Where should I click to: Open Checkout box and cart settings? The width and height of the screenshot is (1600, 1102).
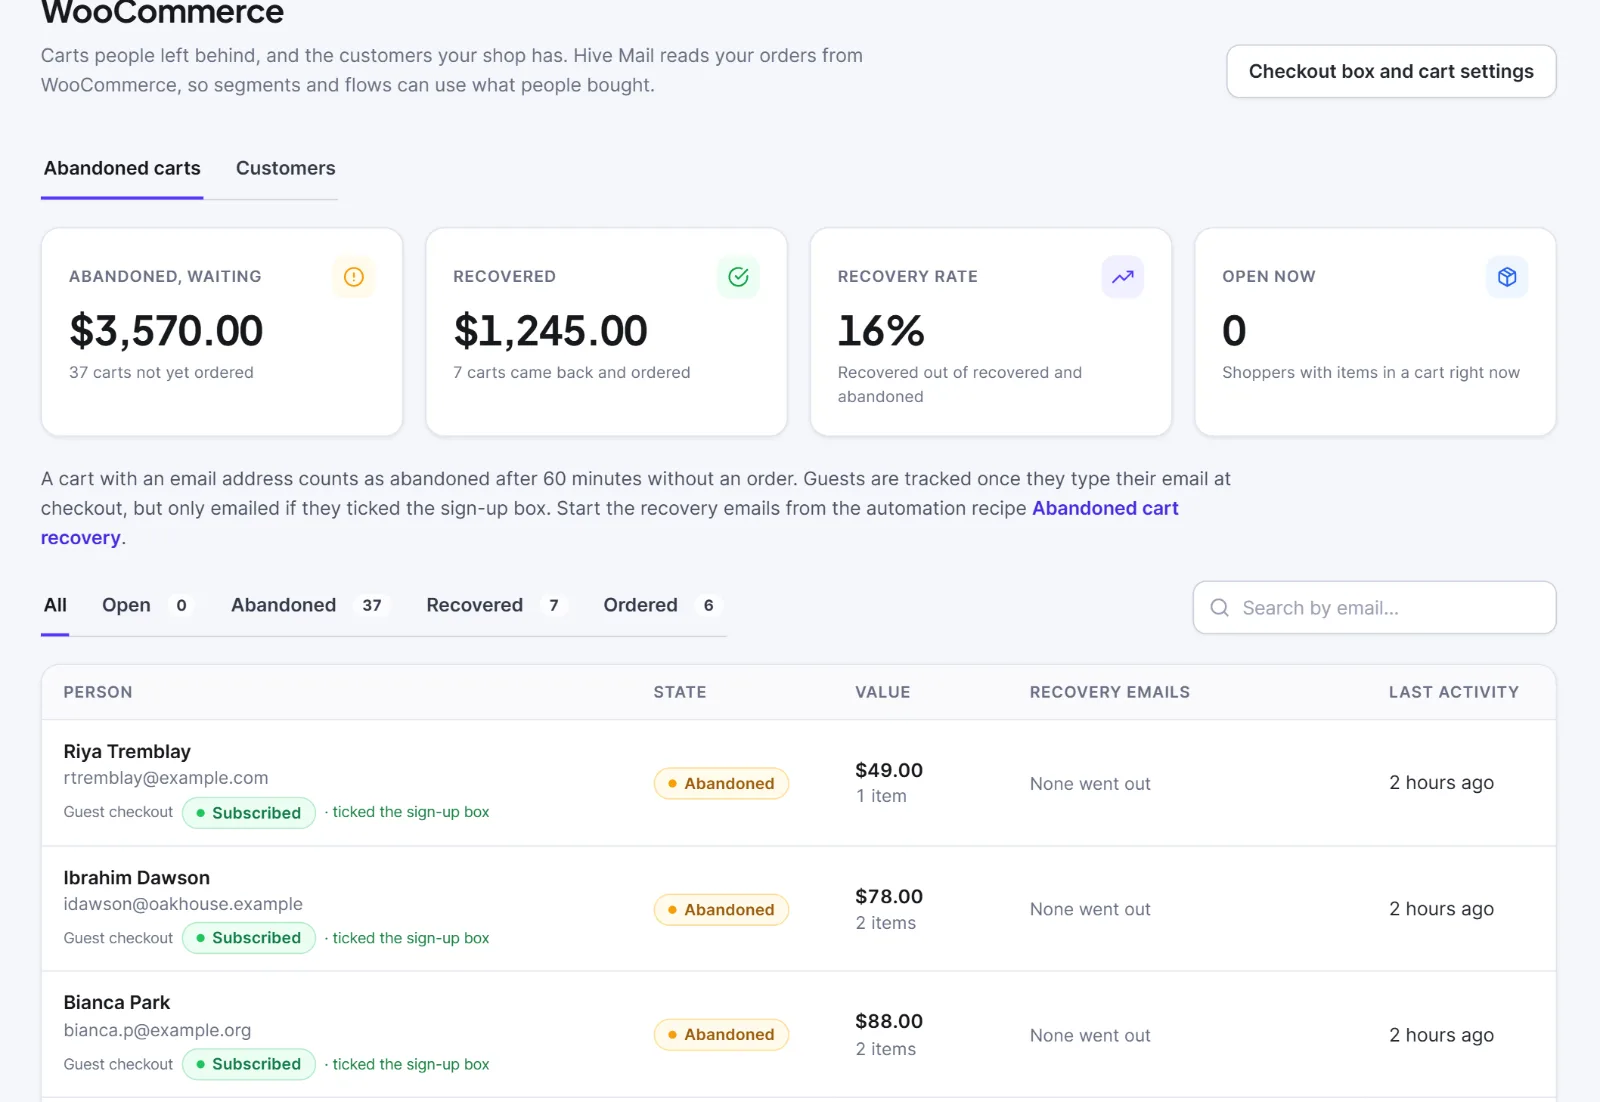(x=1391, y=71)
